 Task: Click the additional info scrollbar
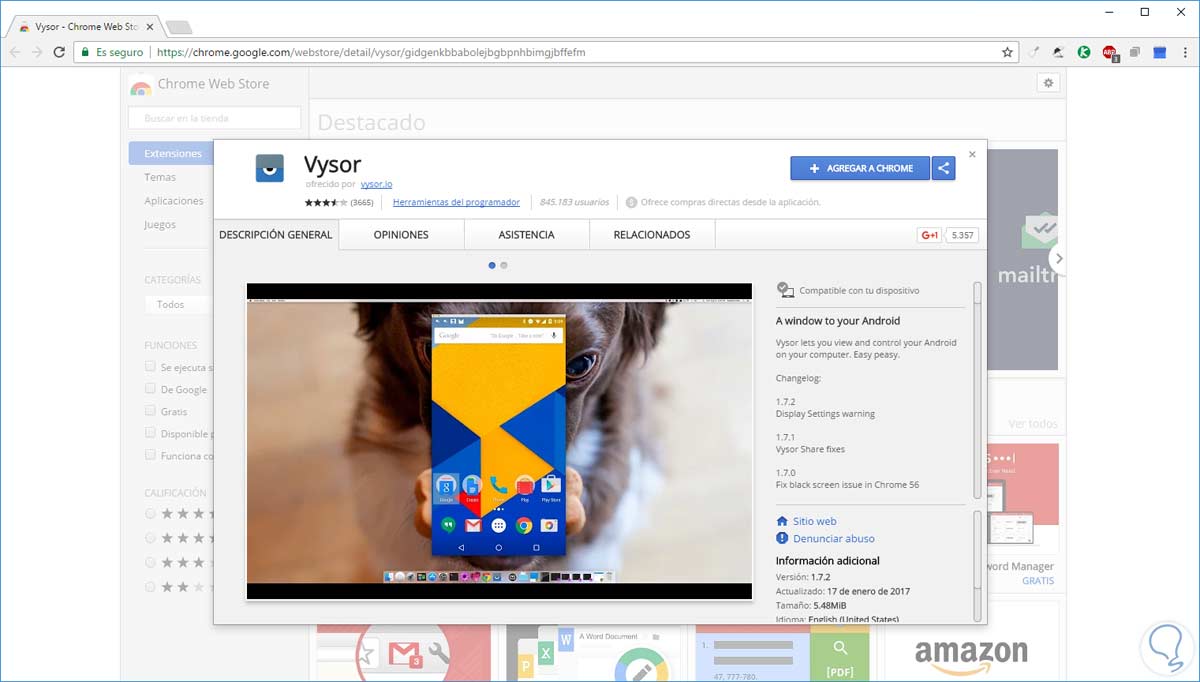pyautogui.click(x=977, y=565)
